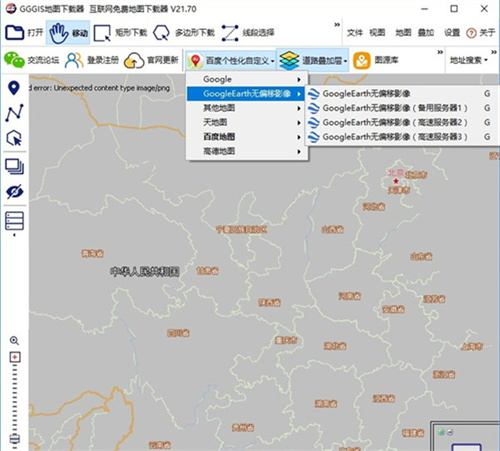Toggle the eye visibility icon in sidebar
The height and width of the screenshot is (451, 500).
(14, 192)
